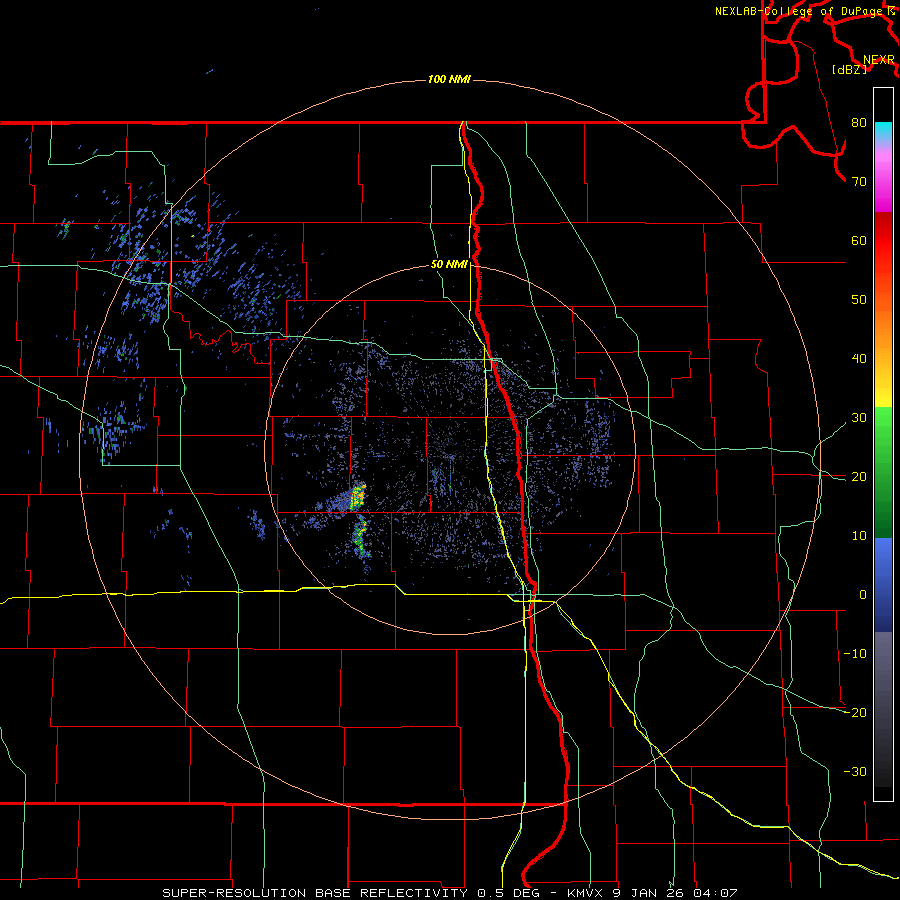Select the green segment of the color bar

tap(883, 472)
